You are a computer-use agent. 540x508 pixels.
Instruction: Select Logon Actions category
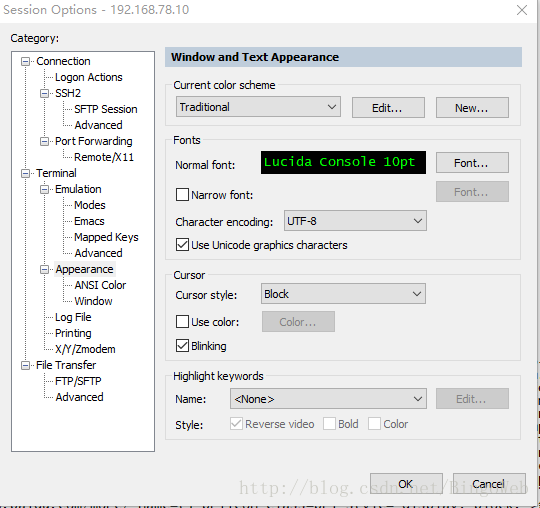89,77
